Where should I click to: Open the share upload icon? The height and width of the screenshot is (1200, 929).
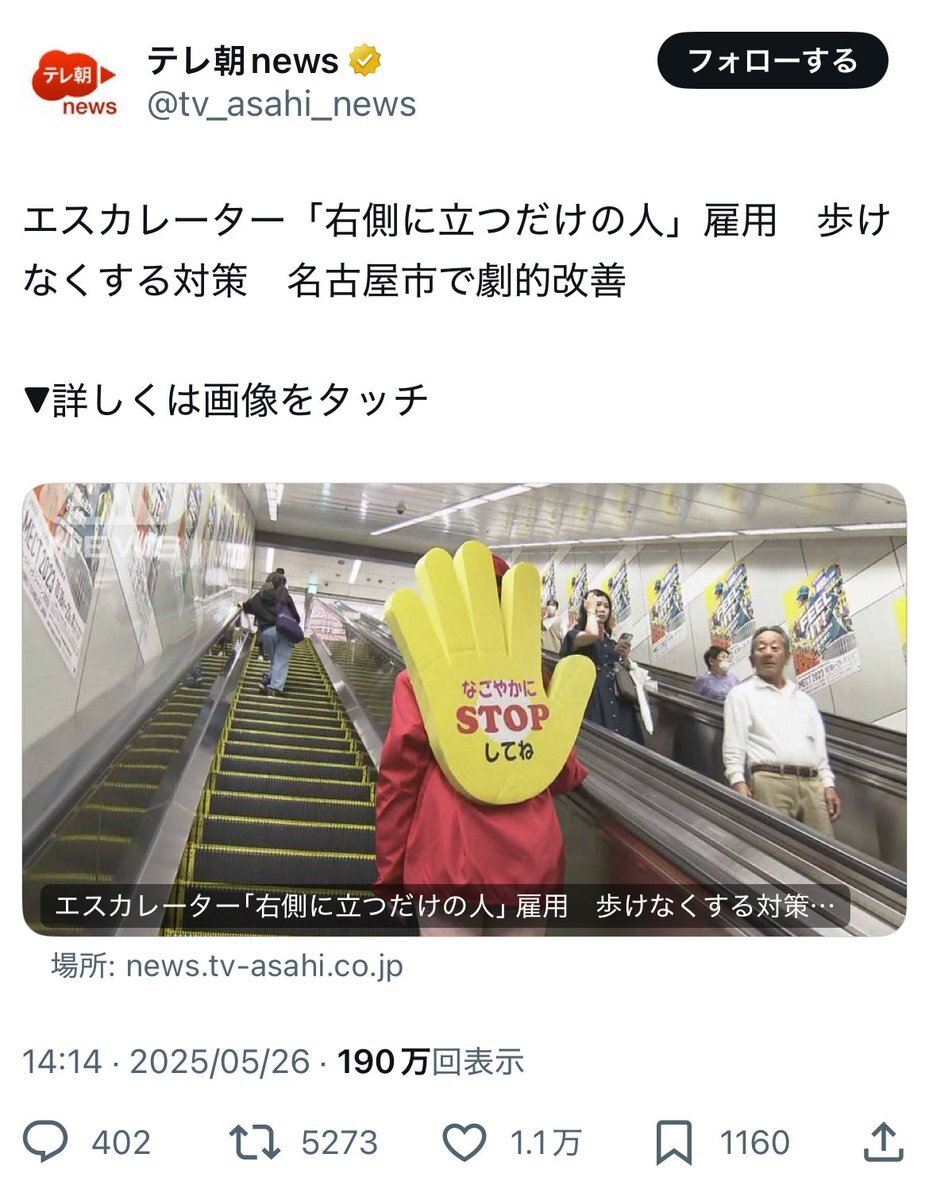click(882, 1142)
